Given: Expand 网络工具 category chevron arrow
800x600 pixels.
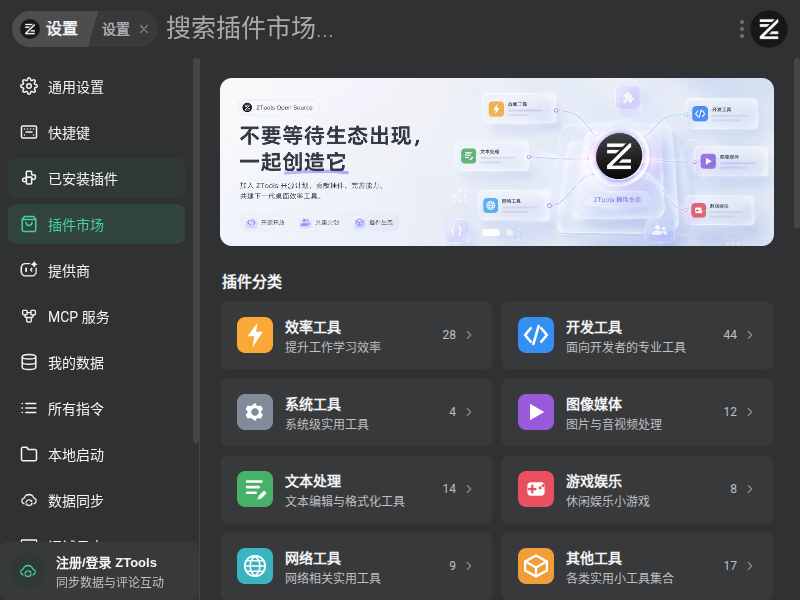Looking at the screenshot, I should tap(469, 566).
